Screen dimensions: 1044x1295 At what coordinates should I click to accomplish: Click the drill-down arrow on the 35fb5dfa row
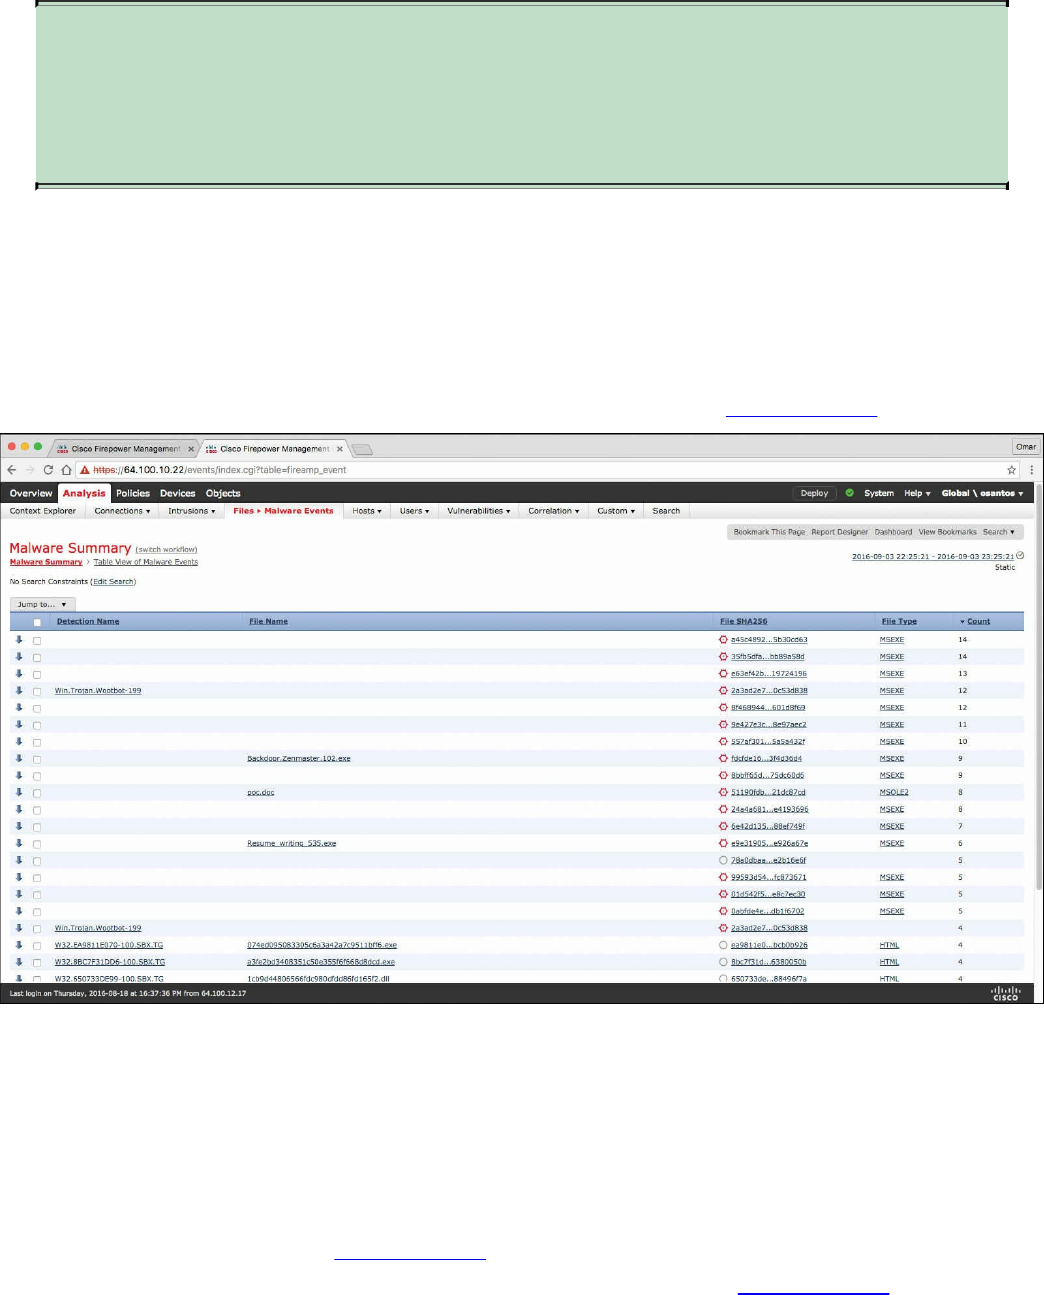coord(18,656)
